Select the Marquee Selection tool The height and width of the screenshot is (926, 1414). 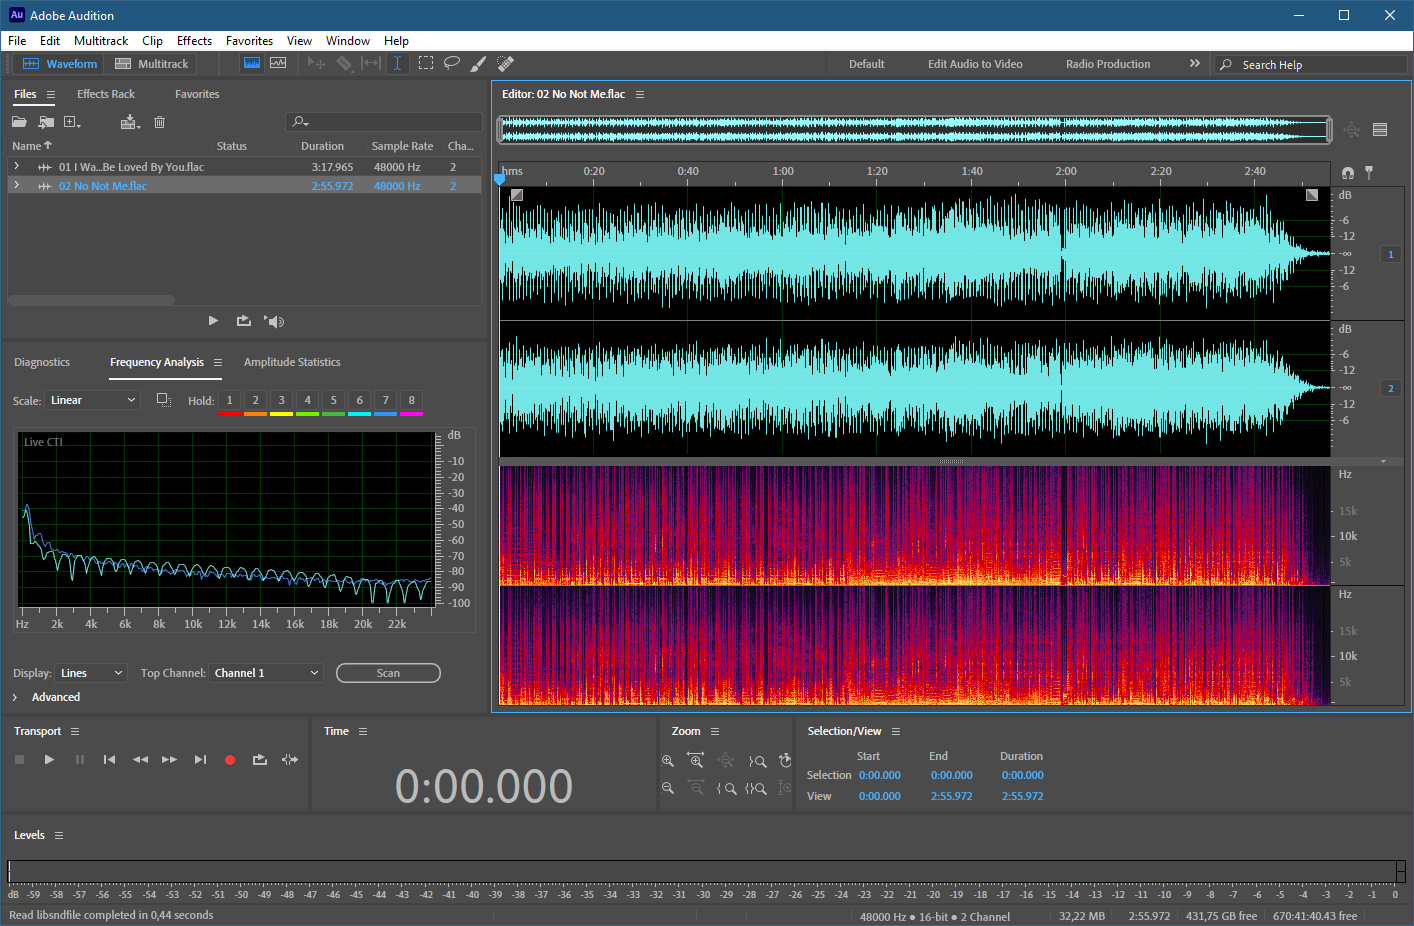(x=426, y=63)
